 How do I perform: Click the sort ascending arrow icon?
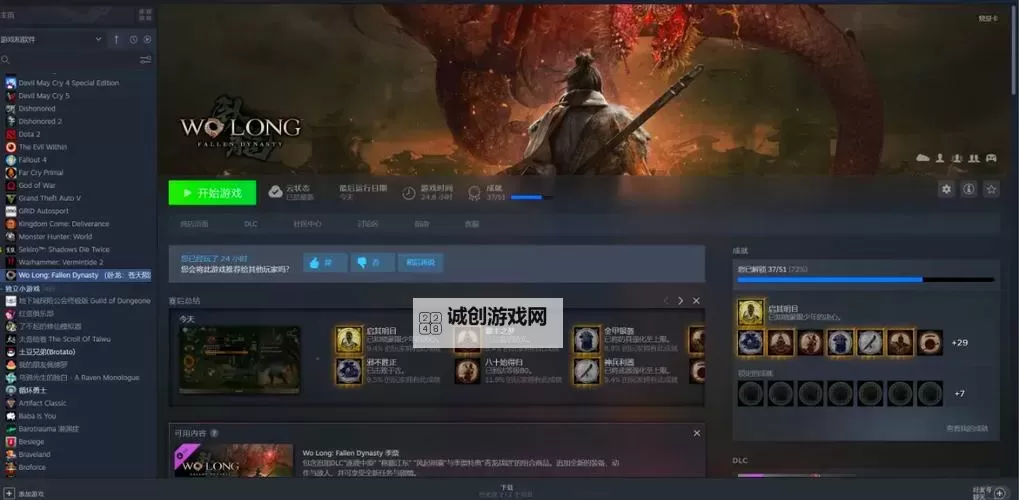coord(116,39)
